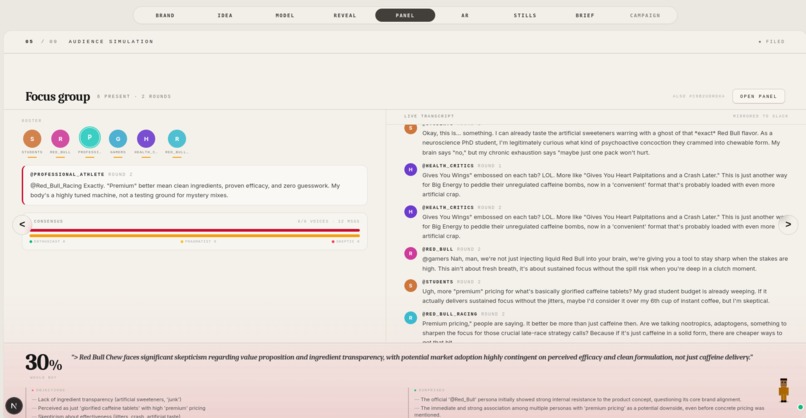Click the neuroscience PhD student message
Screen dimensions: 806x418
tap(601, 142)
